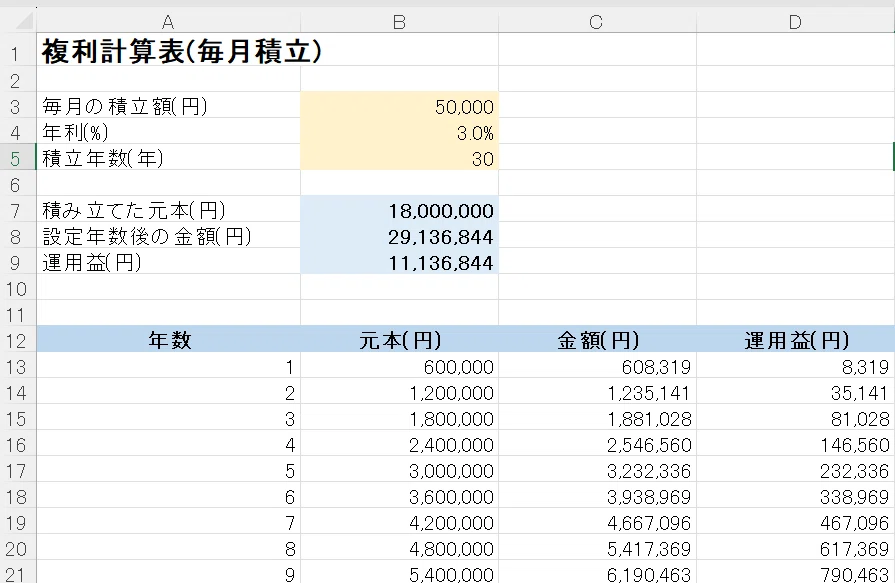Viewport: 895px width, 583px height.
Task: Click the cell with amount 5,417,369
Action: click(x=597, y=548)
